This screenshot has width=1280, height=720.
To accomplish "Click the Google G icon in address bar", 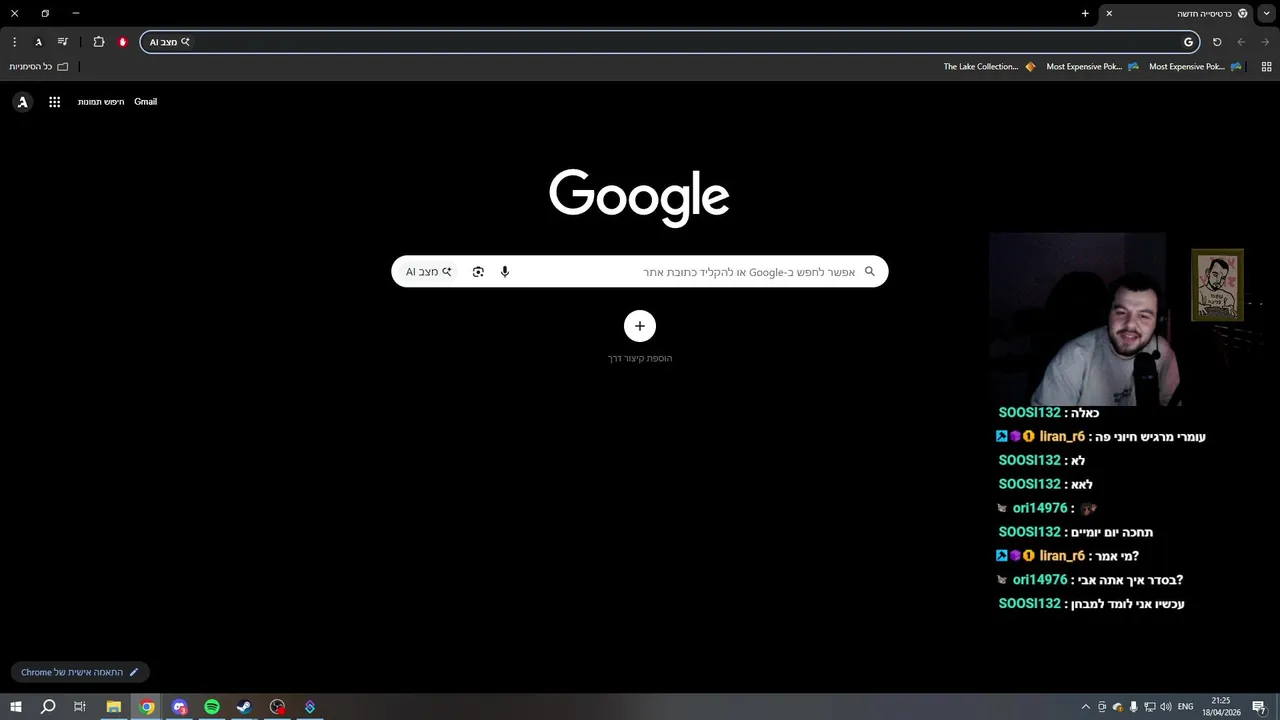I will (x=1188, y=42).
